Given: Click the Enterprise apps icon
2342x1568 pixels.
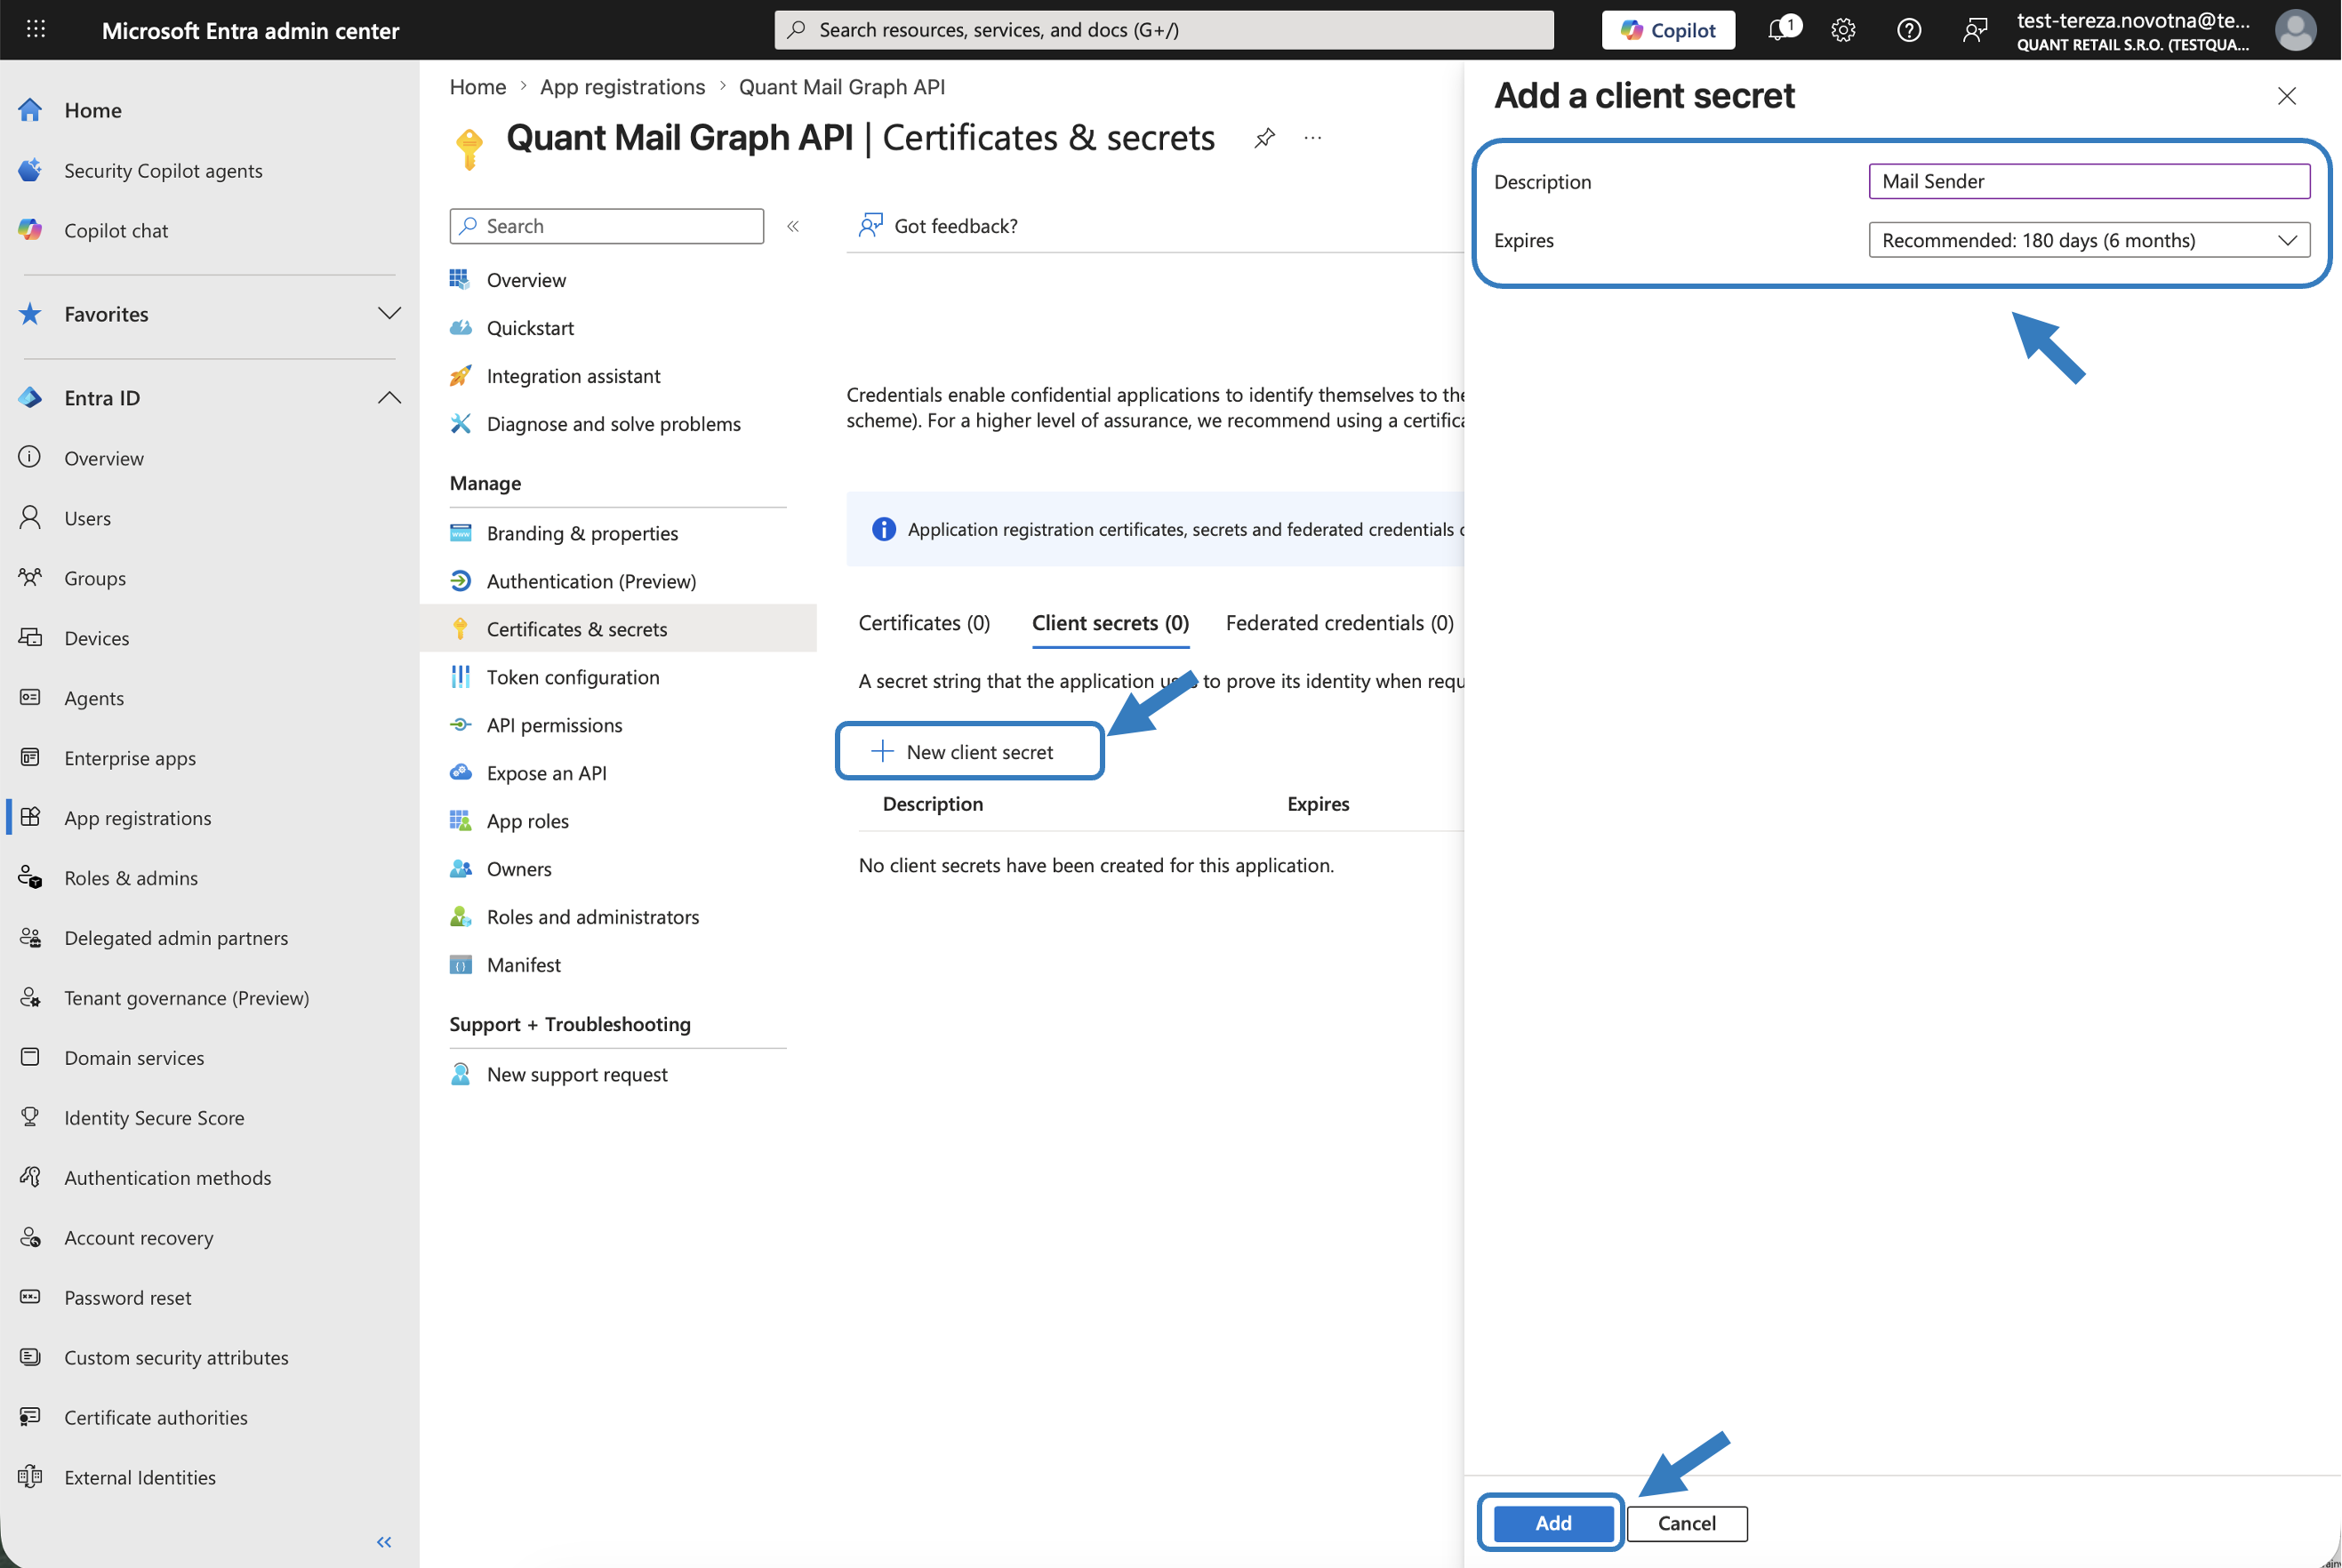Looking at the screenshot, I should click(x=30, y=758).
